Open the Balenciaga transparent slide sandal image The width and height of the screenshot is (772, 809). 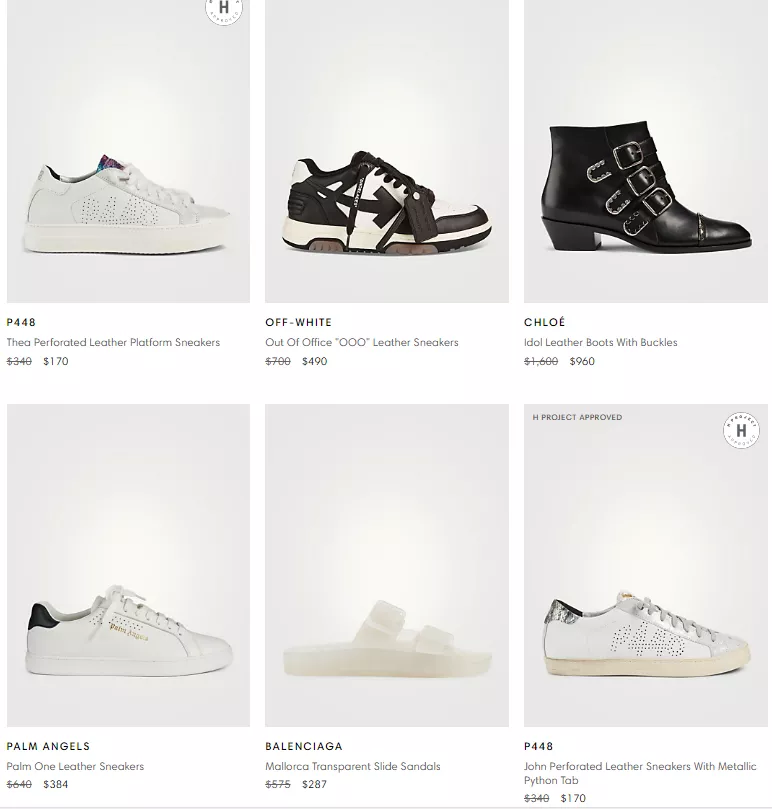tap(387, 565)
